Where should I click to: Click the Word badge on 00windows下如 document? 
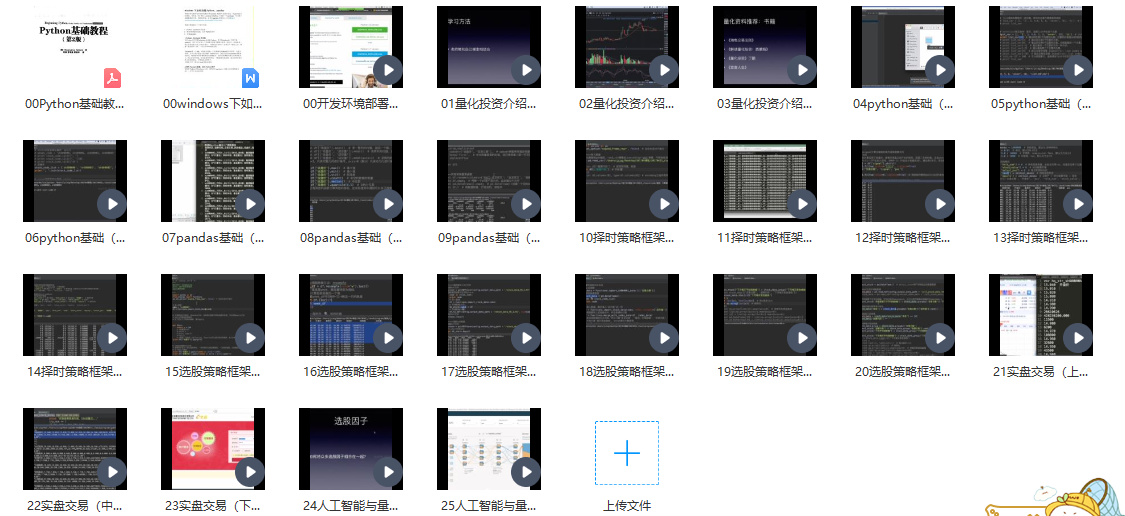(x=250, y=78)
